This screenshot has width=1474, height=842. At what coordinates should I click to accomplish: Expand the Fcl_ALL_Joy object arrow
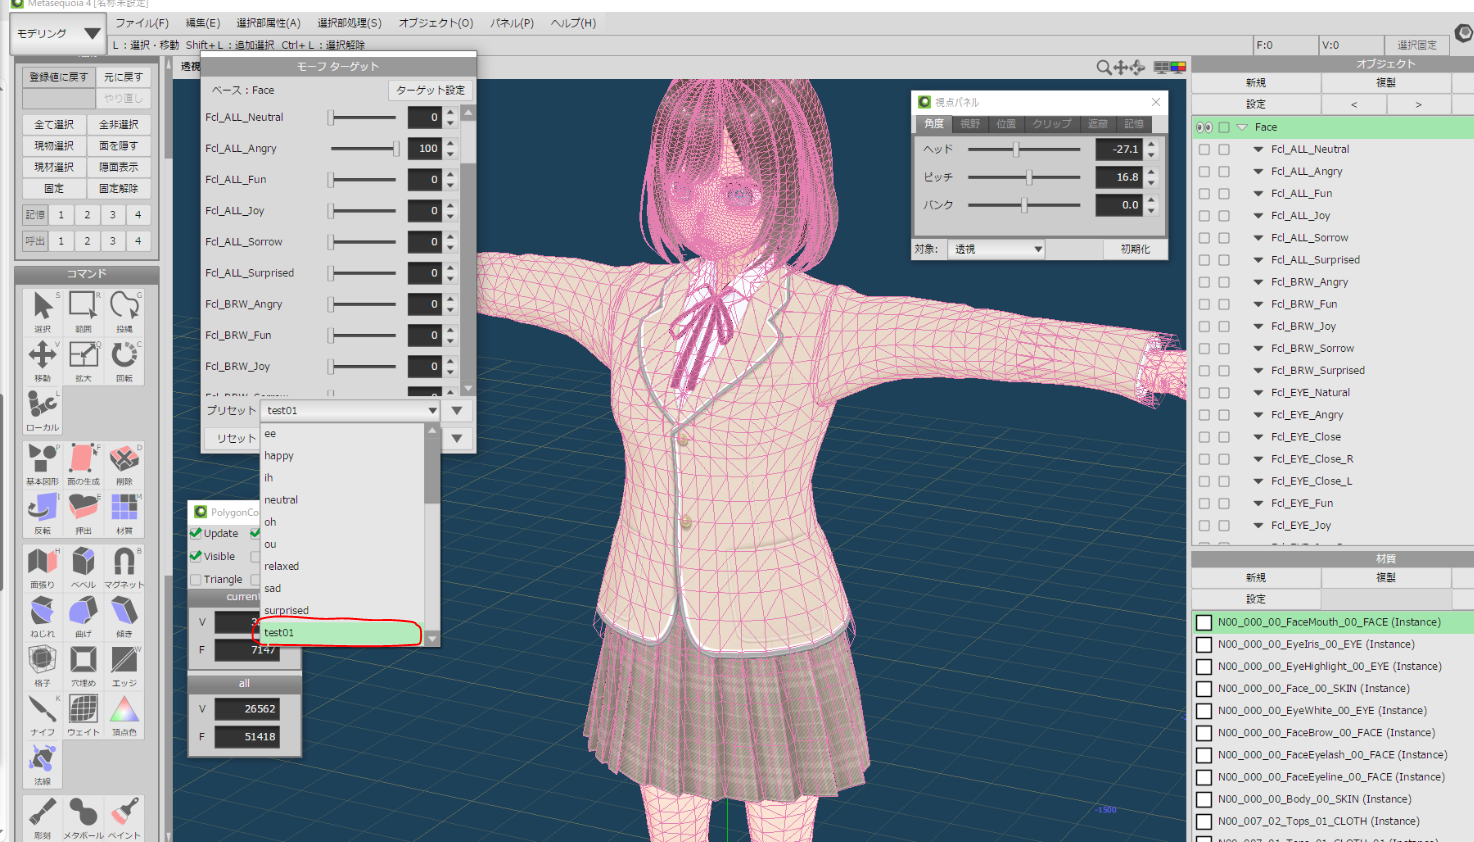pos(1258,215)
